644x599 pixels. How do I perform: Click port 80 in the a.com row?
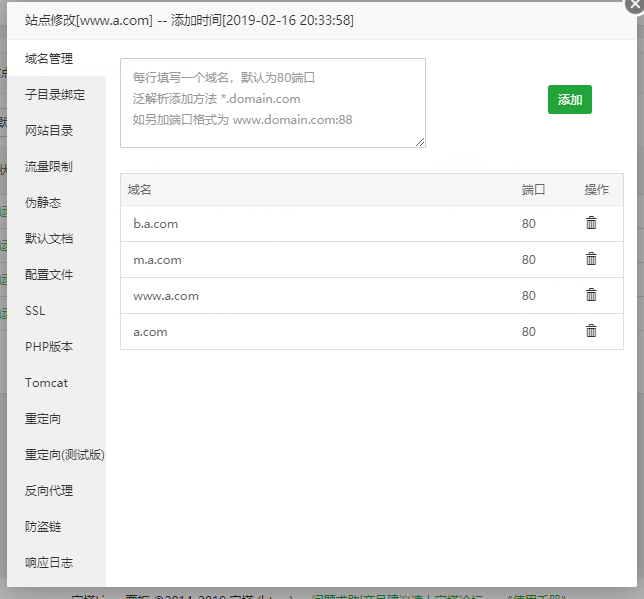point(529,332)
